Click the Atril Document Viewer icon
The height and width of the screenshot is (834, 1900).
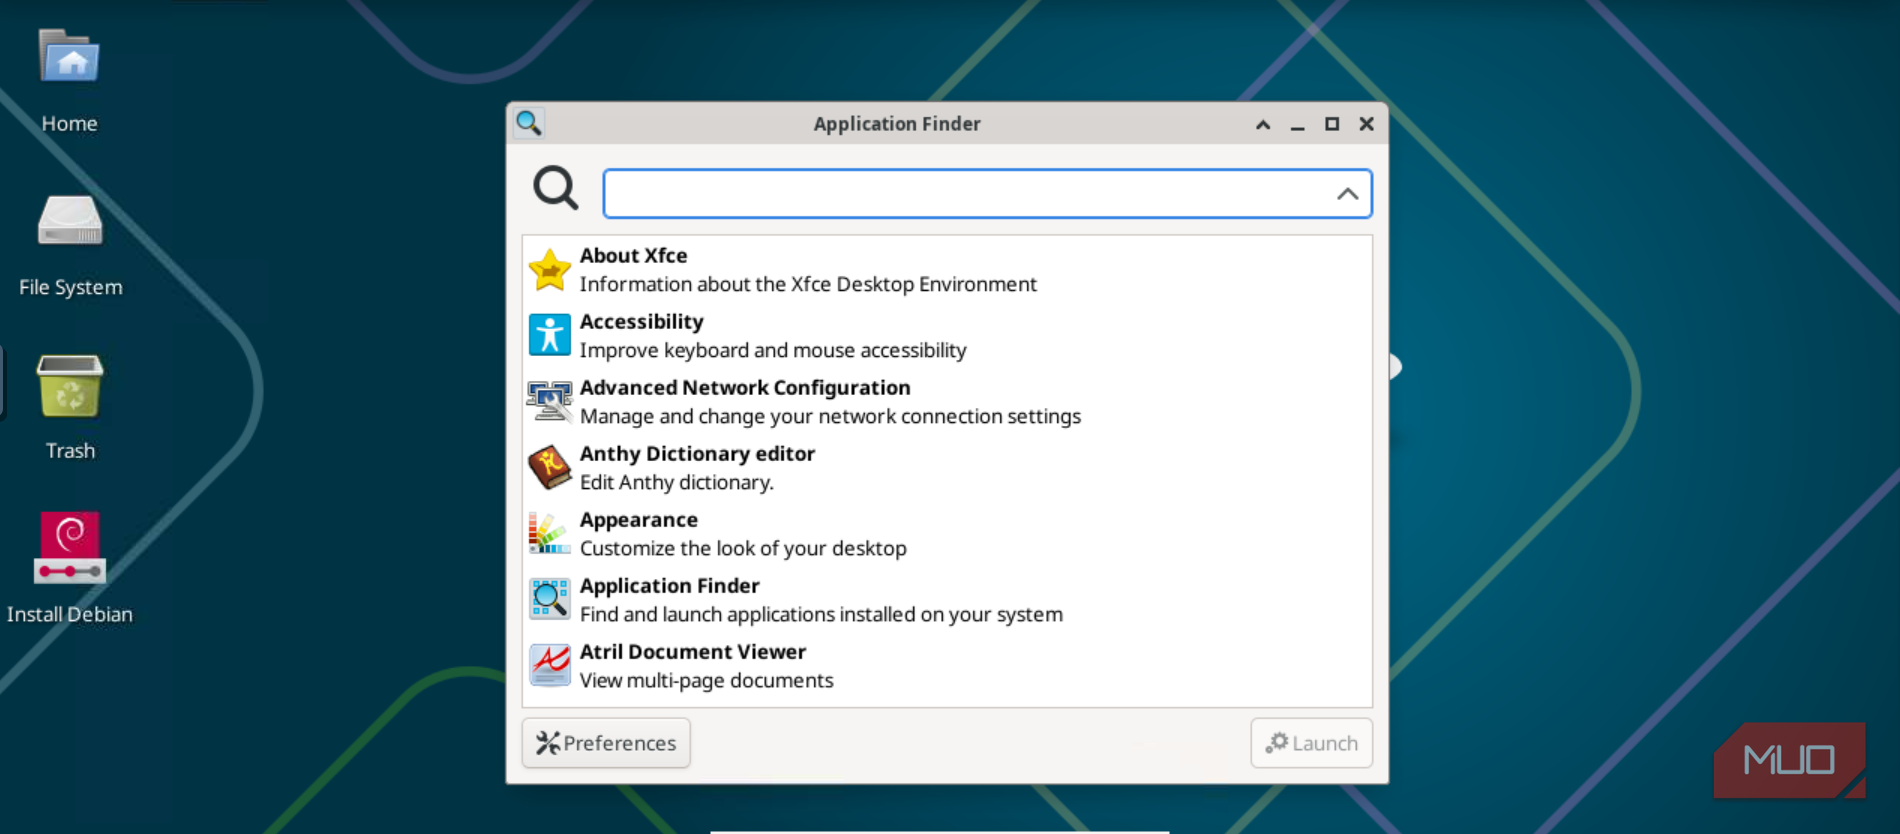pyautogui.click(x=549, y=665)
